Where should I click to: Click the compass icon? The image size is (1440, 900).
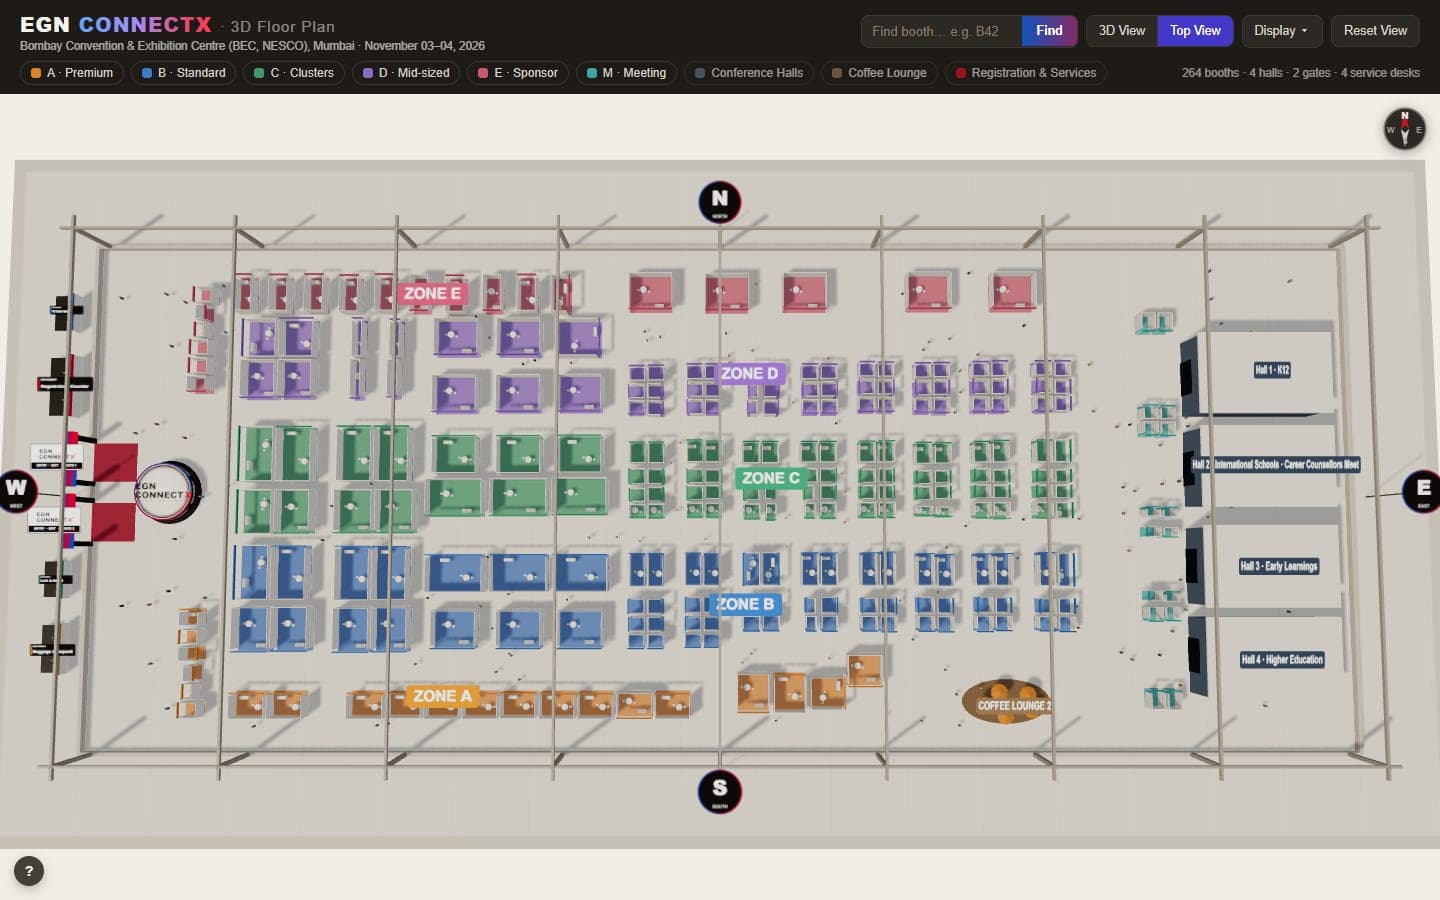pyautogui.click(x=1404, y=129)
